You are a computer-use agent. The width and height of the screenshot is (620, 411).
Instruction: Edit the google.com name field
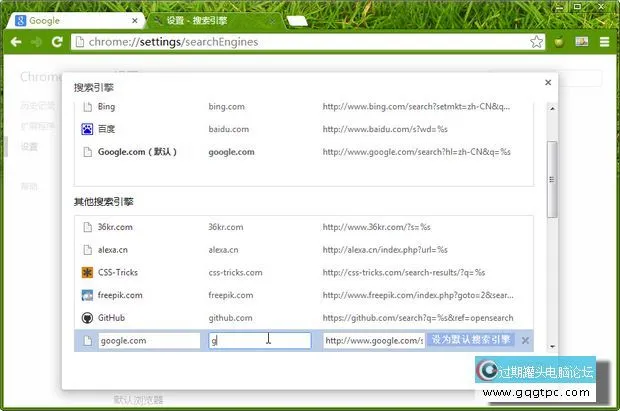149,341
